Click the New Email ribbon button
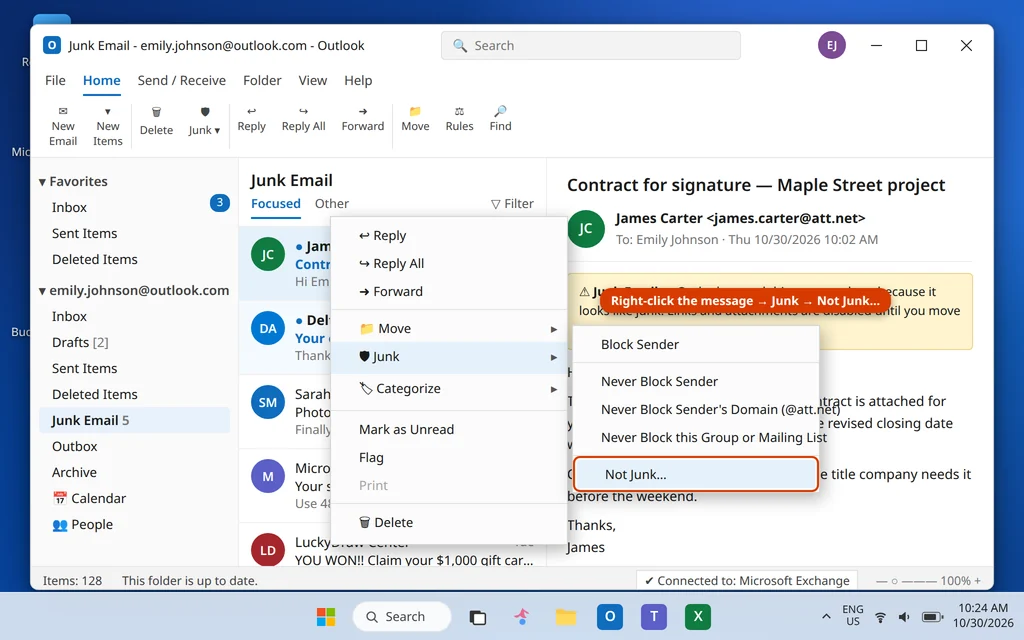 coord(63,126)
